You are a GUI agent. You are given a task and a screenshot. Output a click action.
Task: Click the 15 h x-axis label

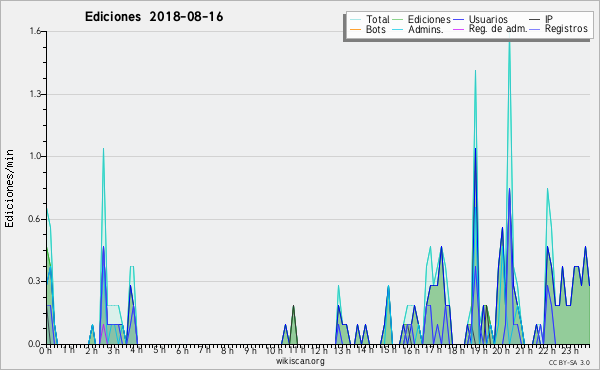pyautogui.click(x=388, y=350)
